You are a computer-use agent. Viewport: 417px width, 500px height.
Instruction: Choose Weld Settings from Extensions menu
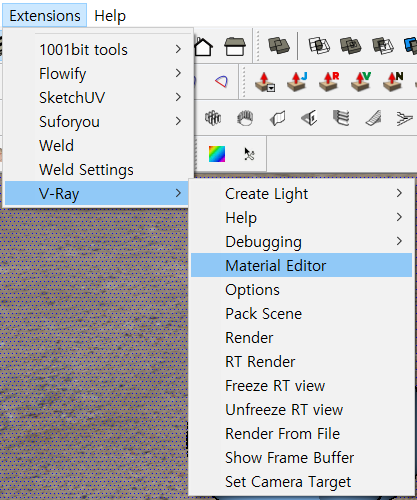(x=99, y=170)
